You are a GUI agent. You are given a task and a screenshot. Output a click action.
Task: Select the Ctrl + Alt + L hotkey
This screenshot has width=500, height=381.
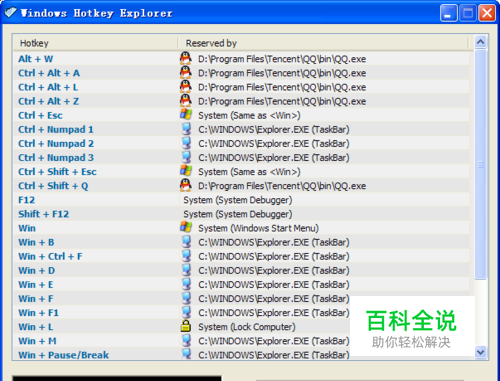[48, 87]
